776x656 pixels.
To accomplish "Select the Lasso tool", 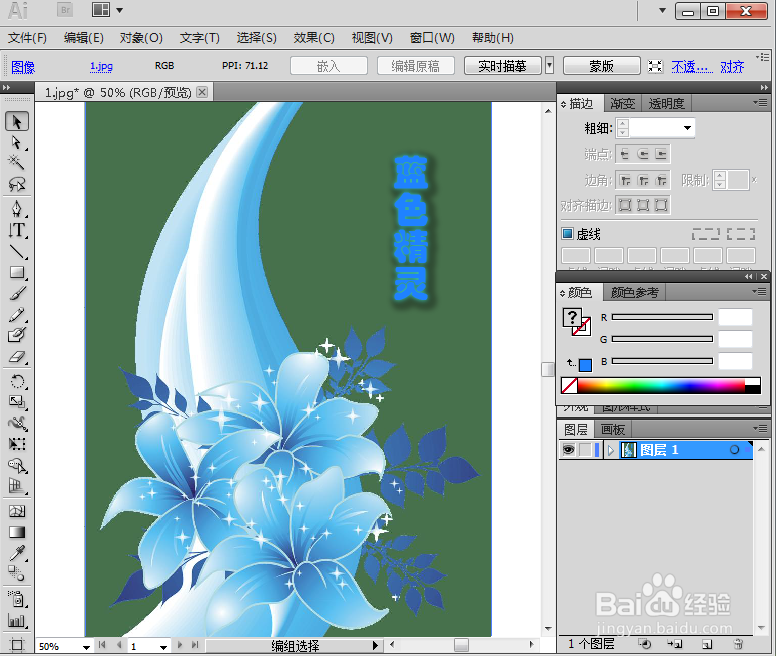I will [17, 184].
